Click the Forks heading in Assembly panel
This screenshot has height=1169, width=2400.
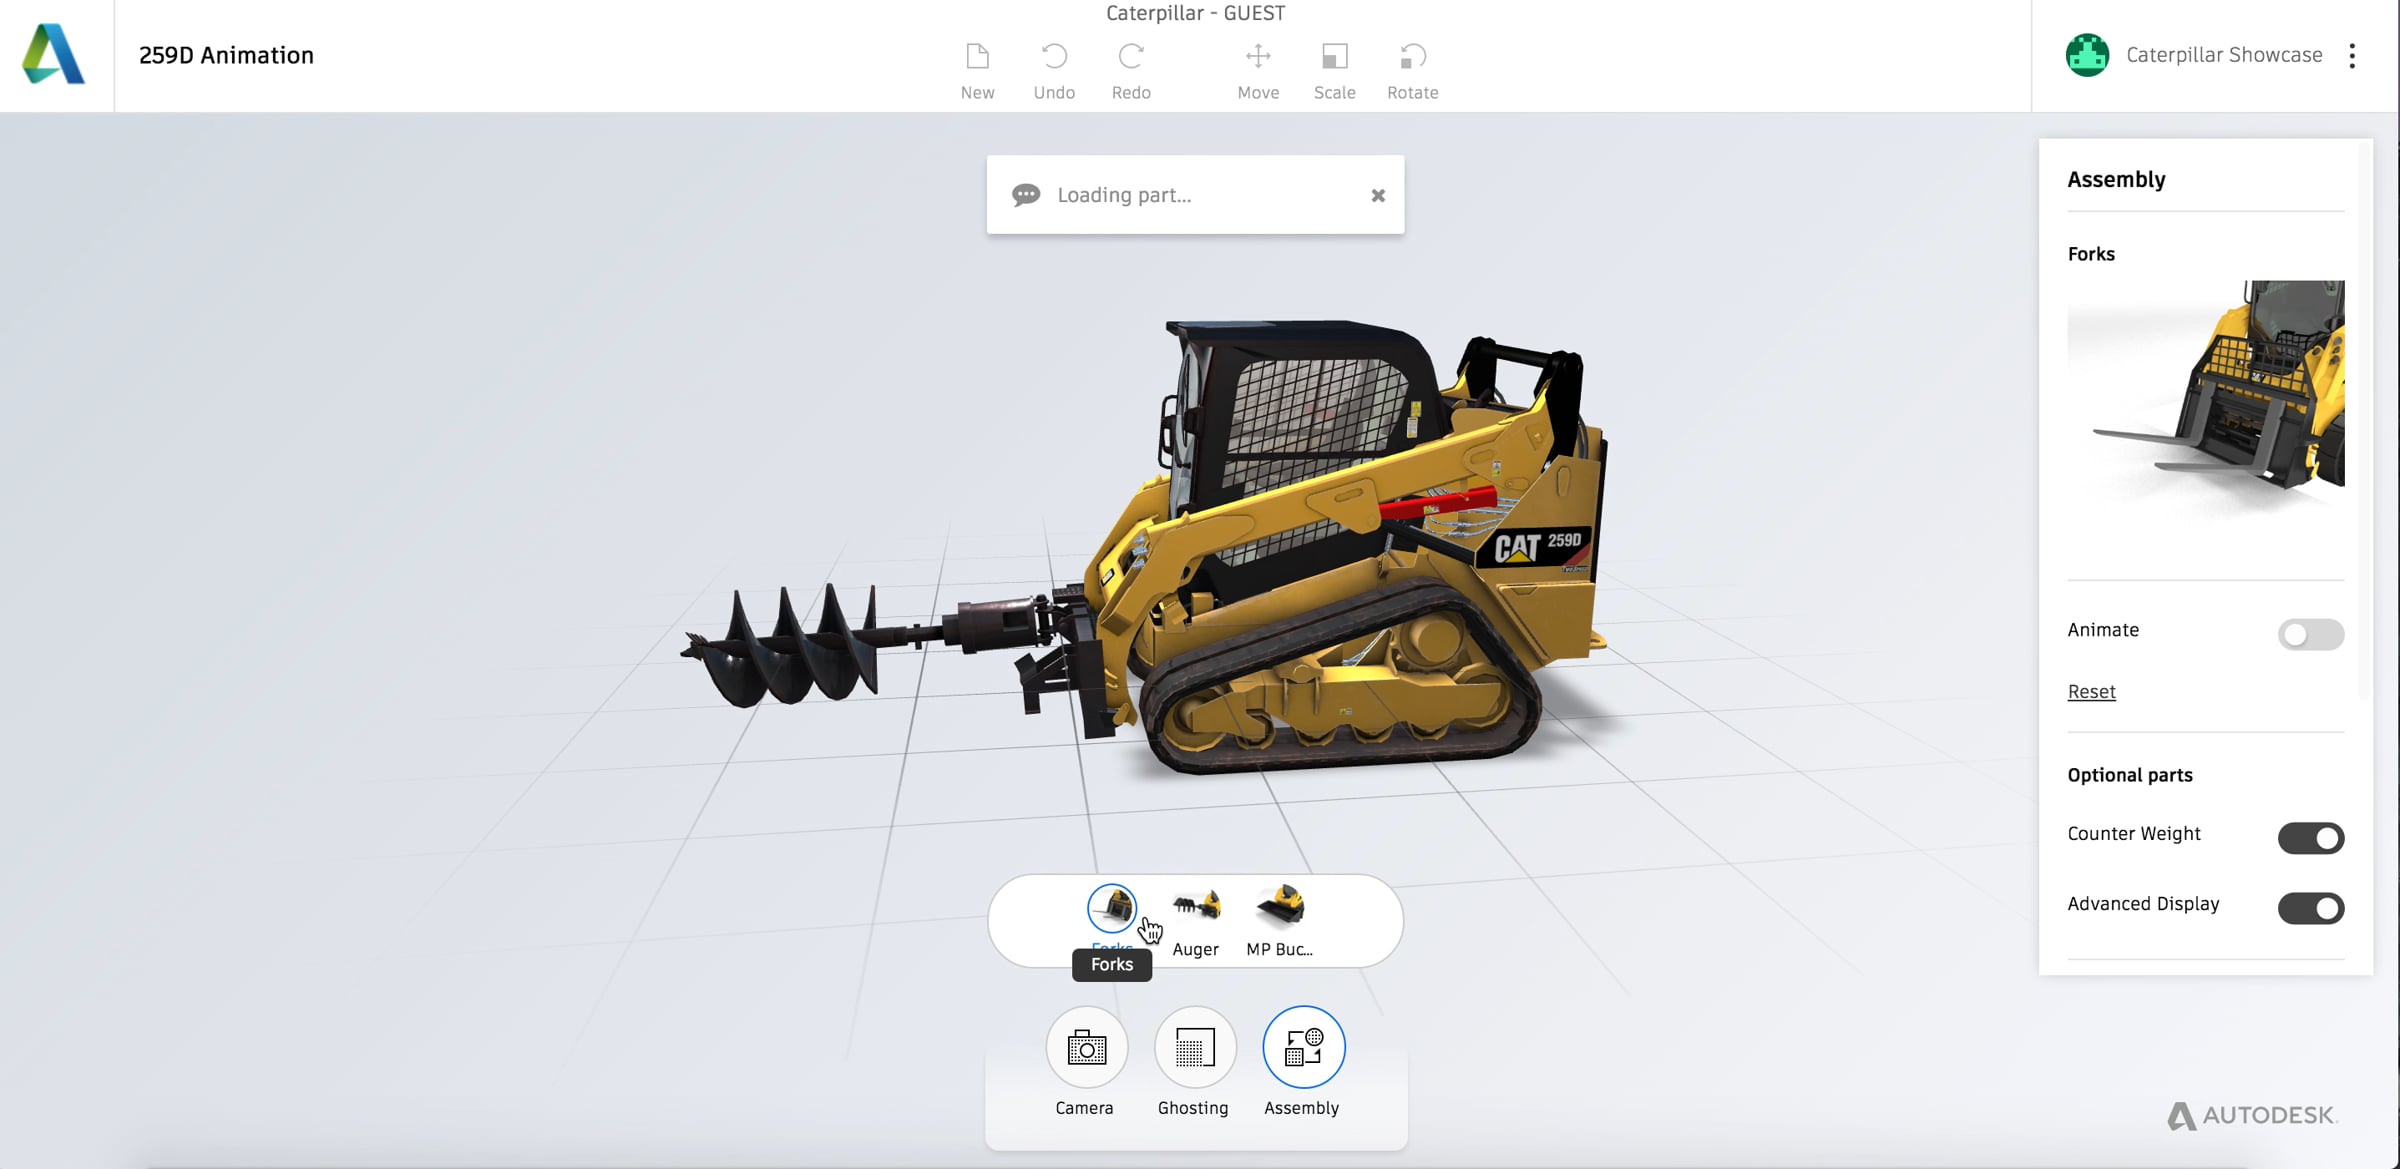2091,254
